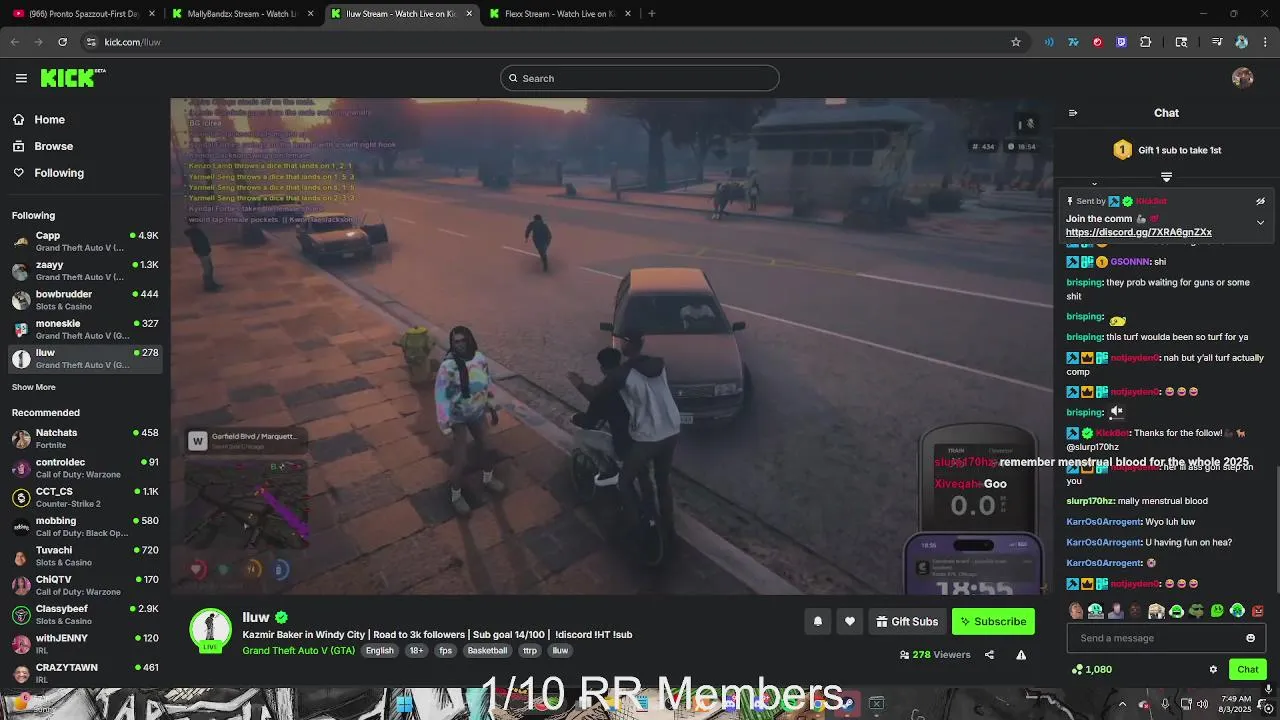Click the Kick logo

tap(72, 78)
